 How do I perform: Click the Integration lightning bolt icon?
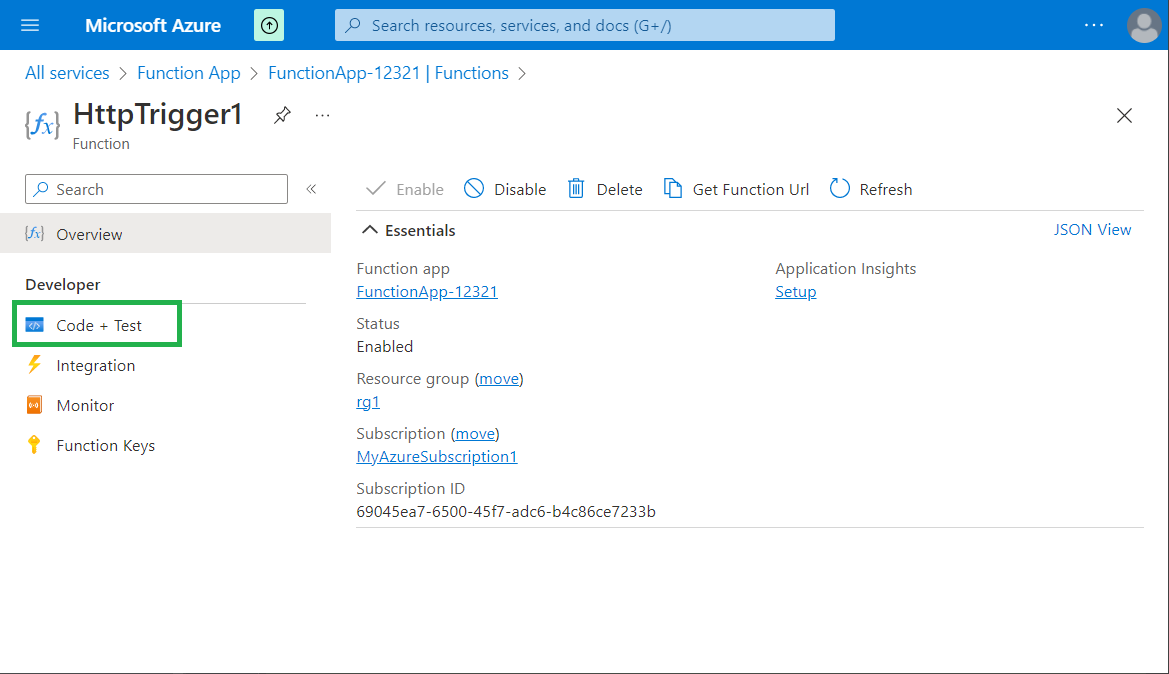[x=34, y=365]
